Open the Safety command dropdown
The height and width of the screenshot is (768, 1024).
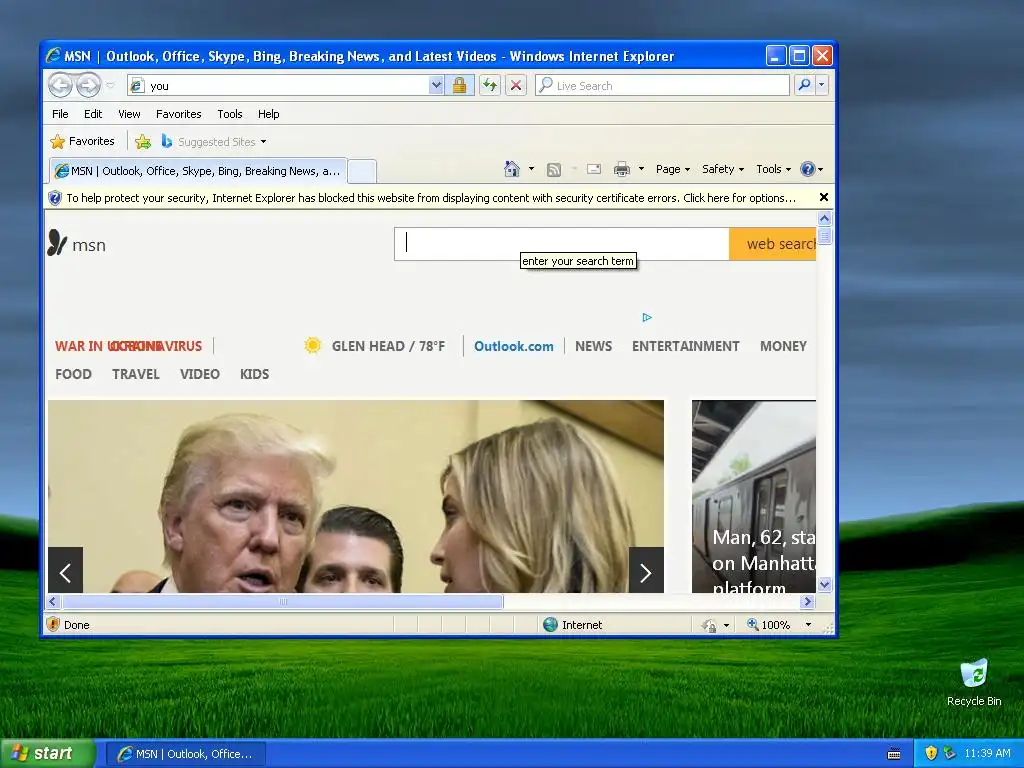click(722, 169)
